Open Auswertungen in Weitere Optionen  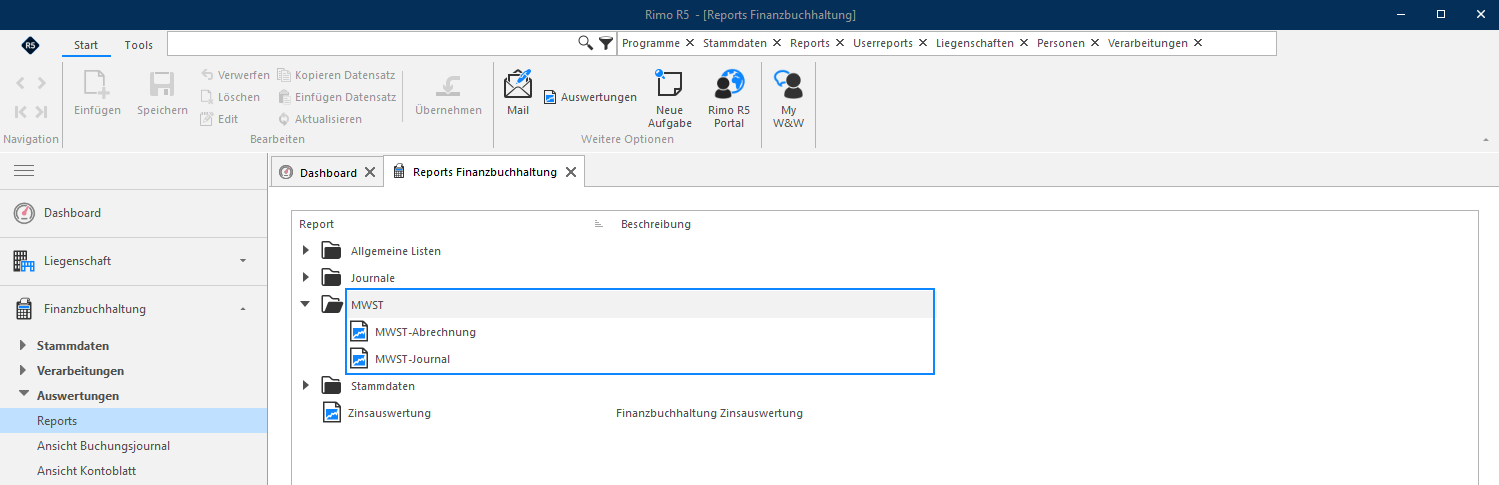590,97
